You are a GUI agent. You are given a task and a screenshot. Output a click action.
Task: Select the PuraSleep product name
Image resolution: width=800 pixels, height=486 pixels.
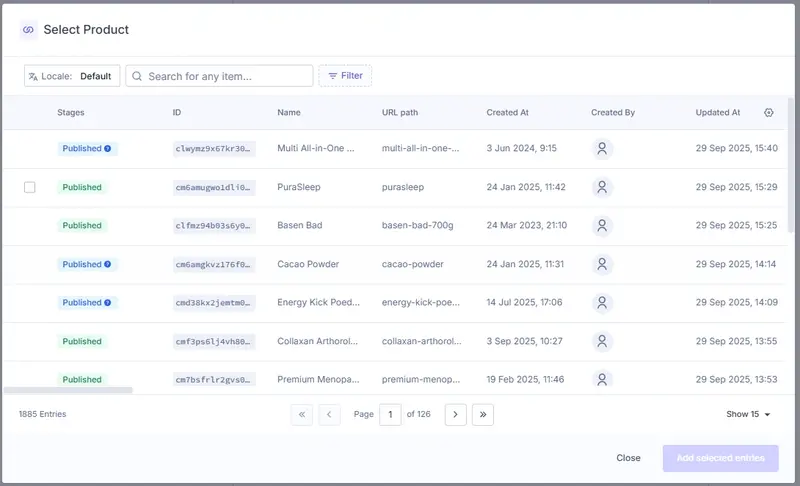point(298,187)
